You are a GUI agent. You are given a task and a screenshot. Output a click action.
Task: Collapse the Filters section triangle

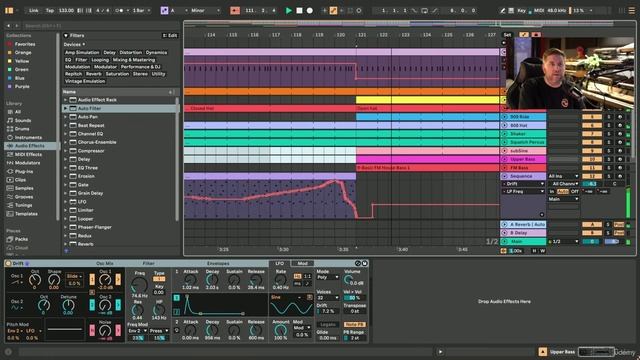coord(66,36)
